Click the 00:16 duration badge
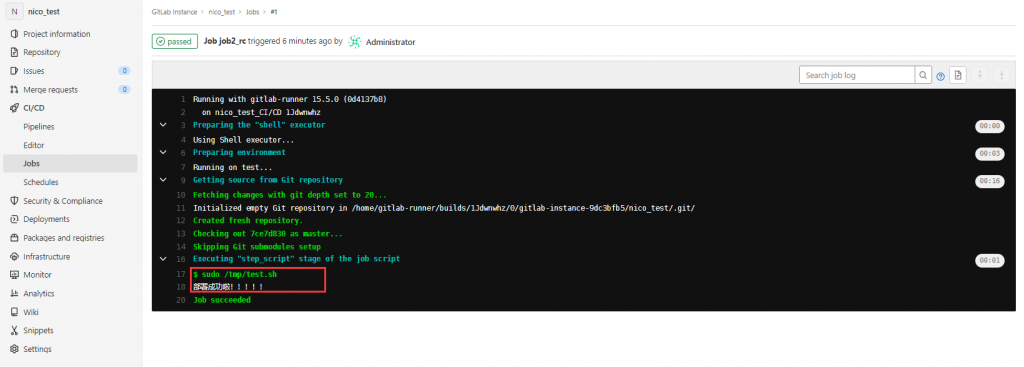The width and height of the screenshot is (1024, 367). click(x=989, y=182)
